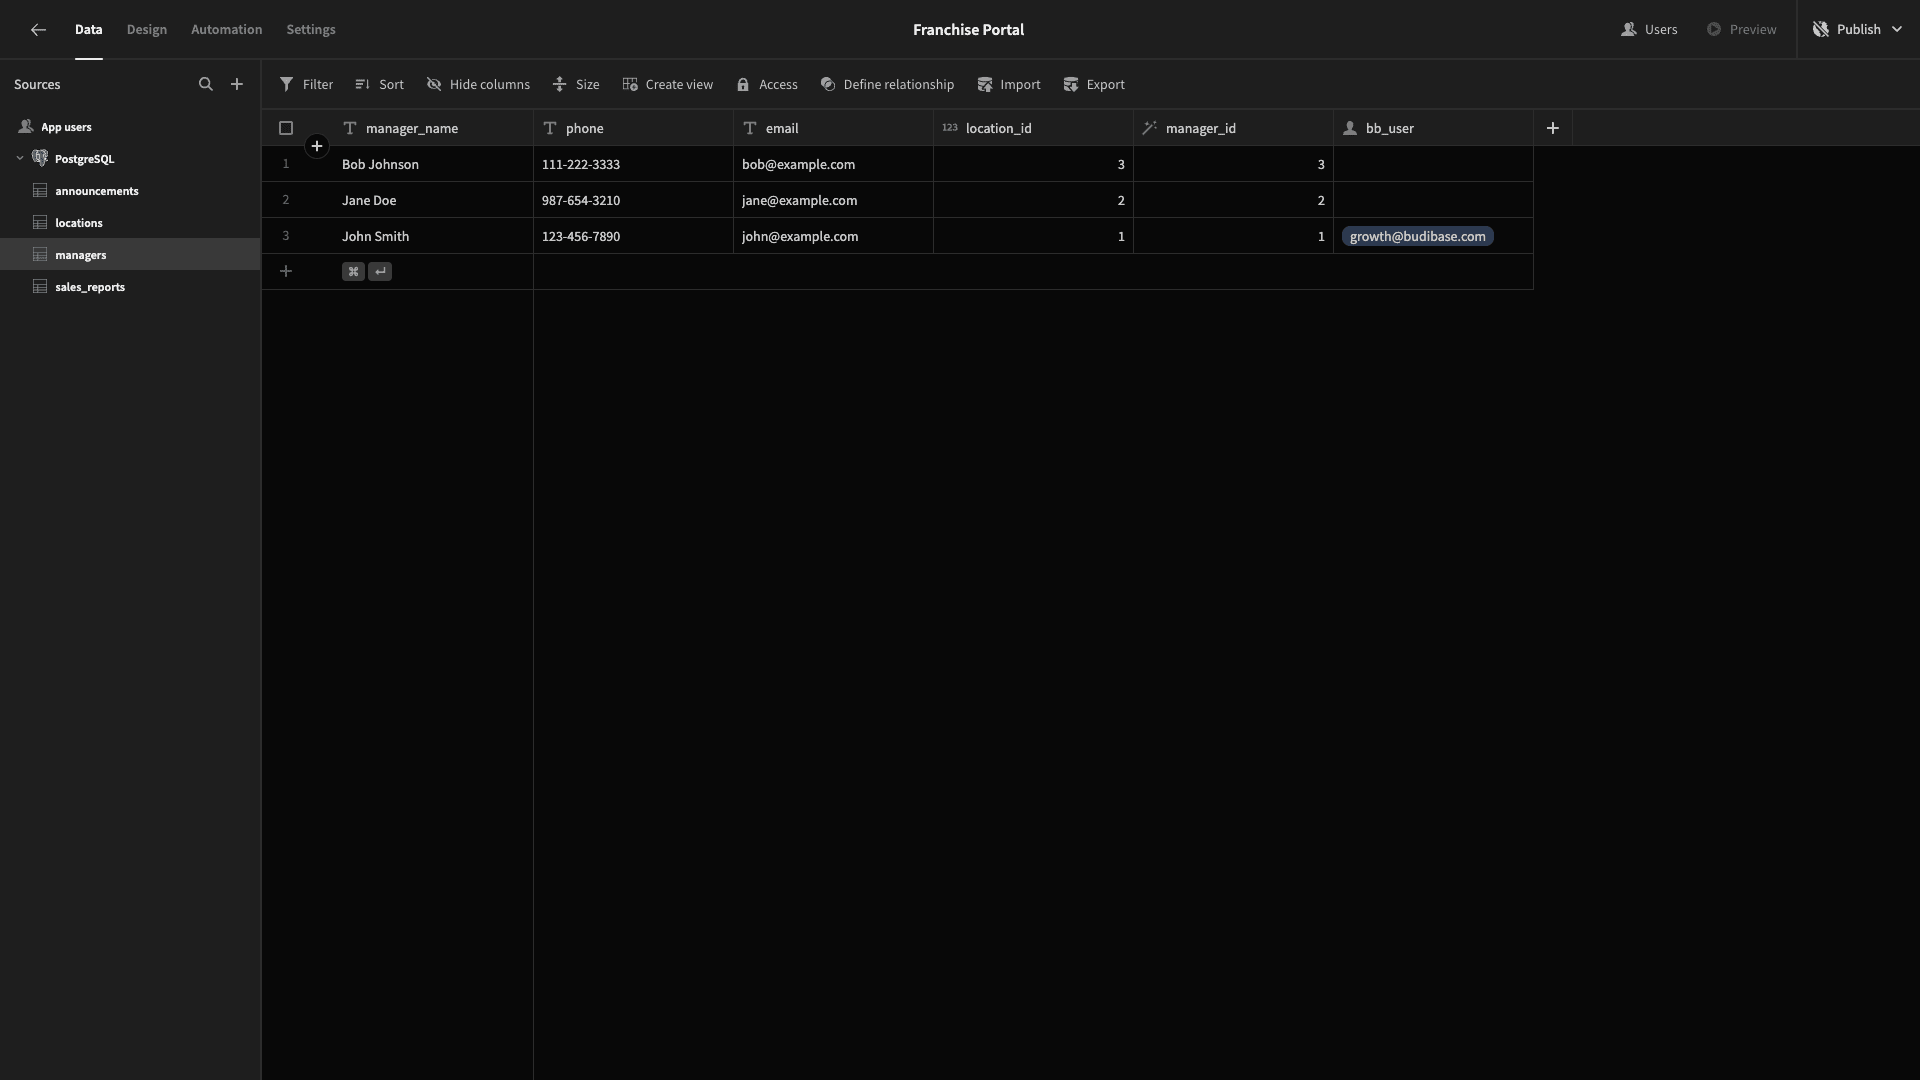
Task: Open the announcements table
Action: tap(130, 191)
